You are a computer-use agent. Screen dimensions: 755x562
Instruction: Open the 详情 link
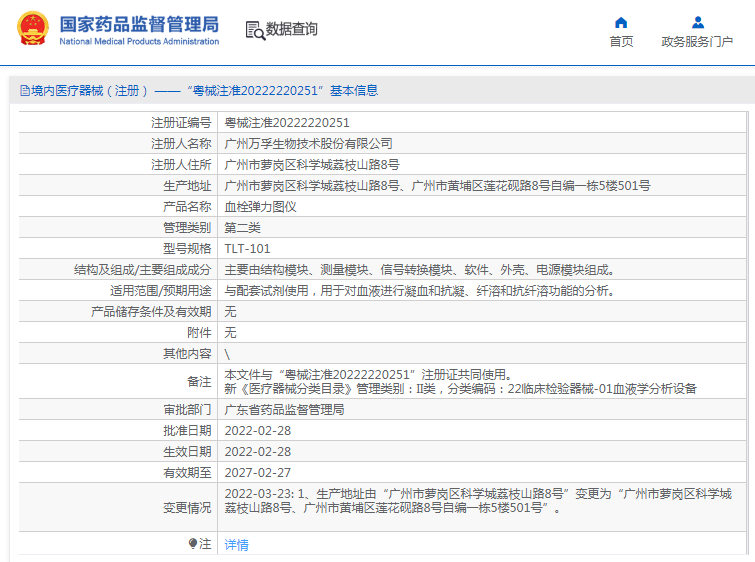(x=236, y=545)
